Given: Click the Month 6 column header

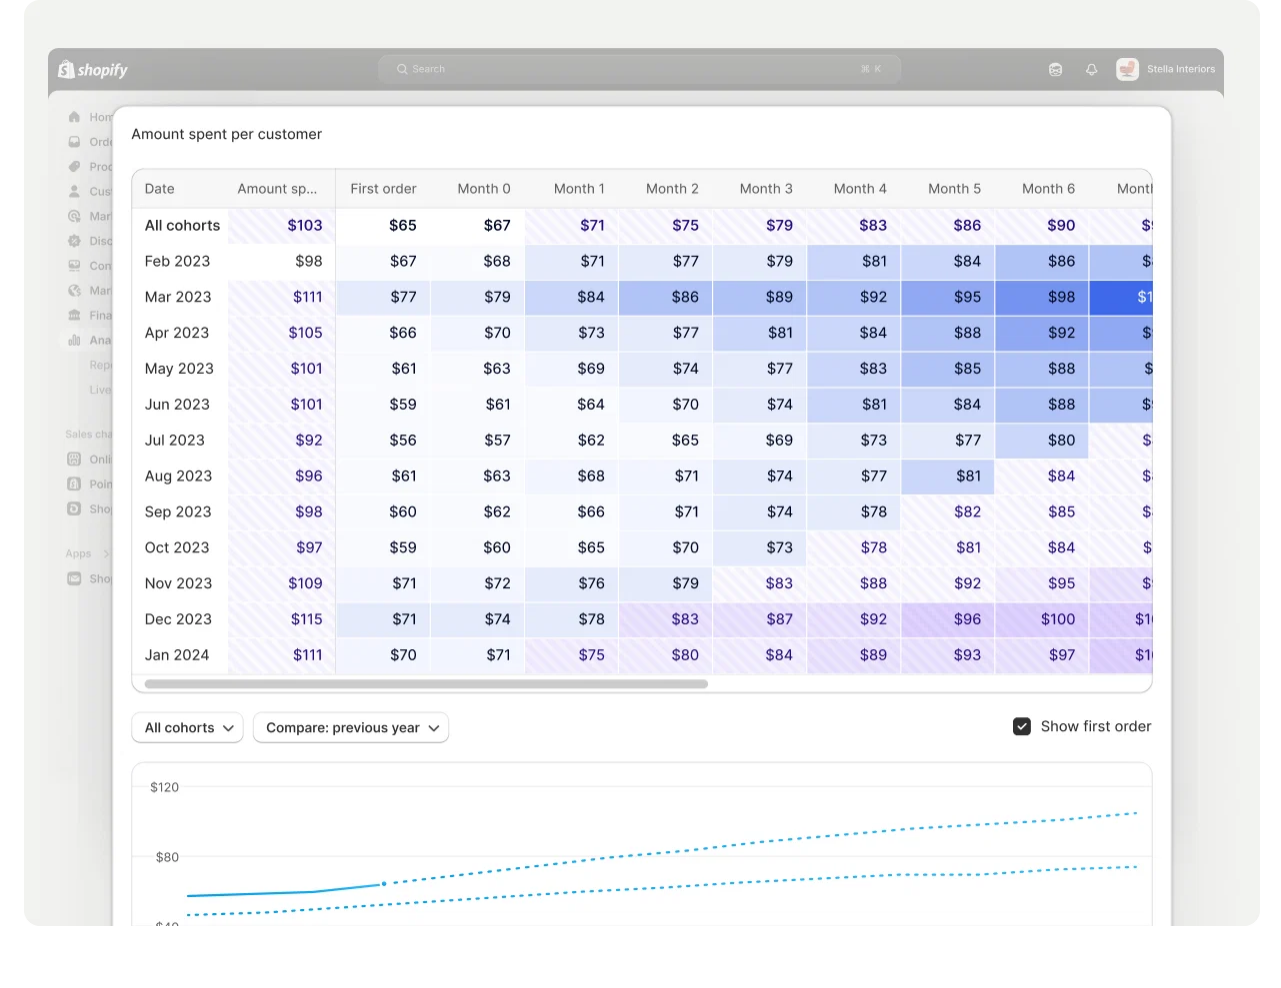Looking at the screenshot, I should (1048, 188).
